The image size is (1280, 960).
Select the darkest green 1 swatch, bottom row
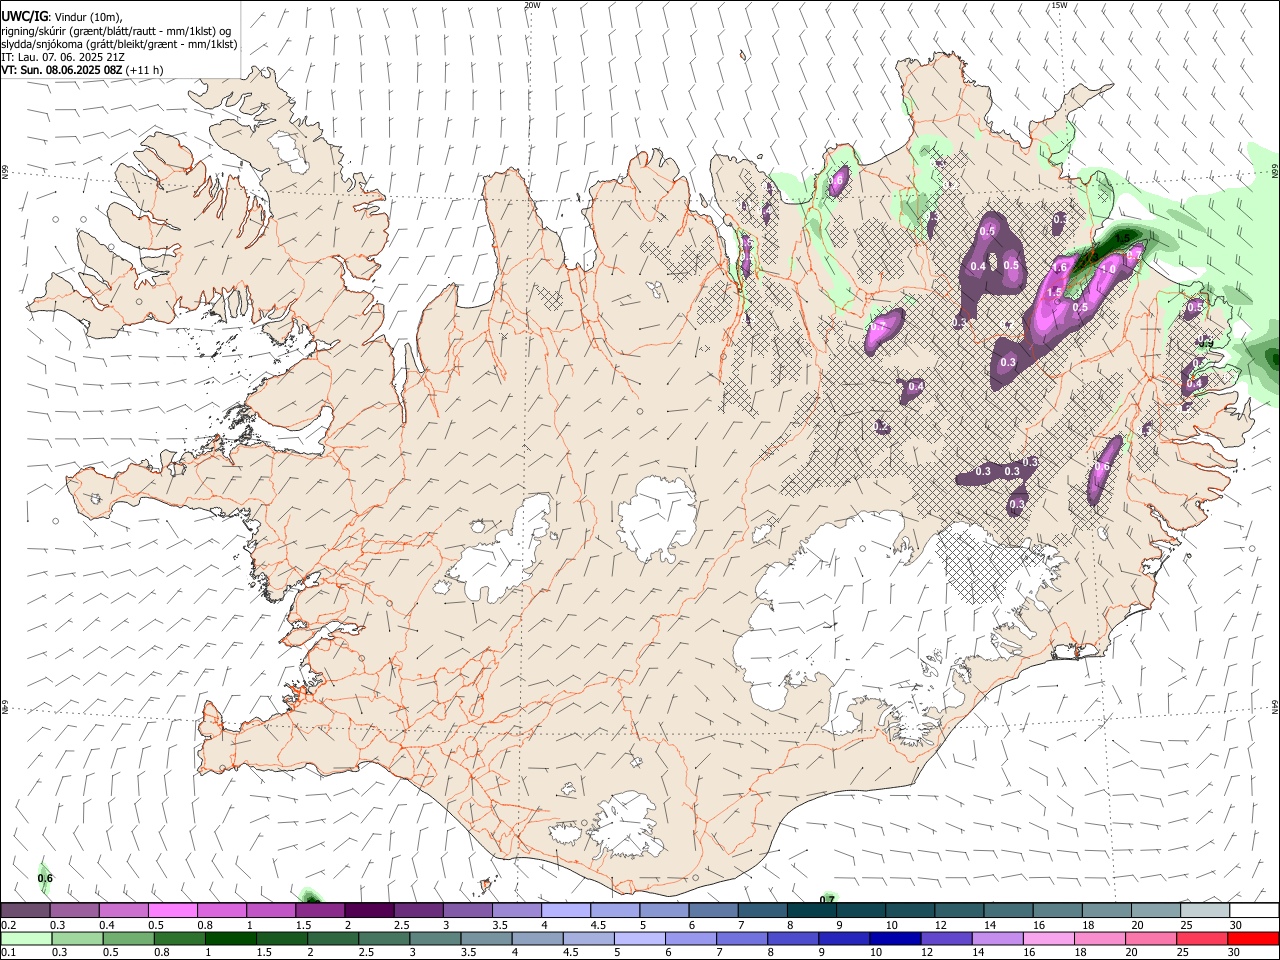click(230, 939)
